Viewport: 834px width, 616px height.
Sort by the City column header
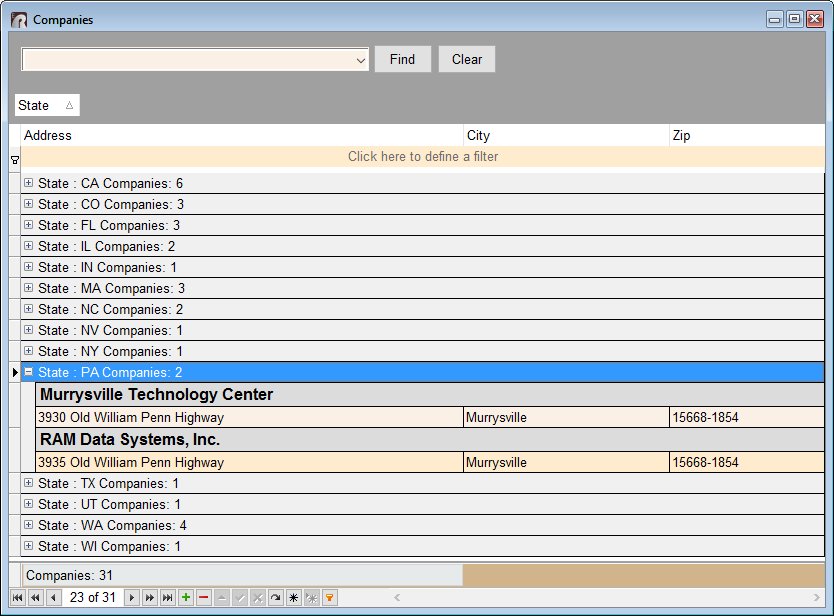565,135
